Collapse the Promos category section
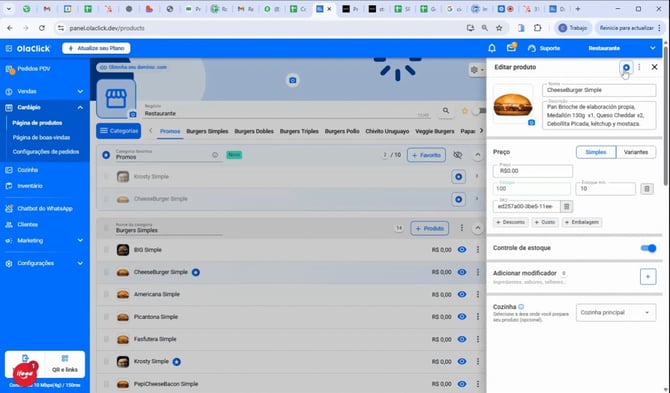The height and width of the screenshot is (393, 670). [x=478, y=155]
